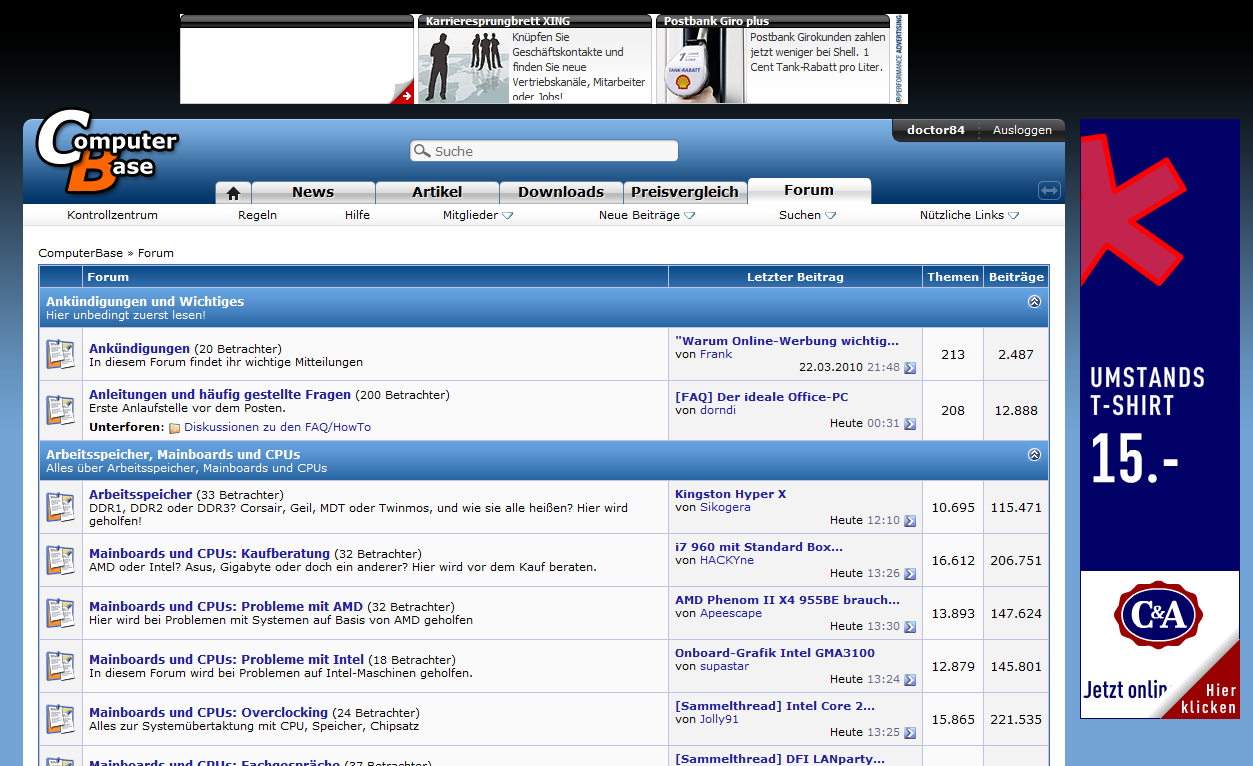The width and height of the screenshot is (1253, 766).
Task: Go to last post arrow at 00:31
Action: [910, 424]
